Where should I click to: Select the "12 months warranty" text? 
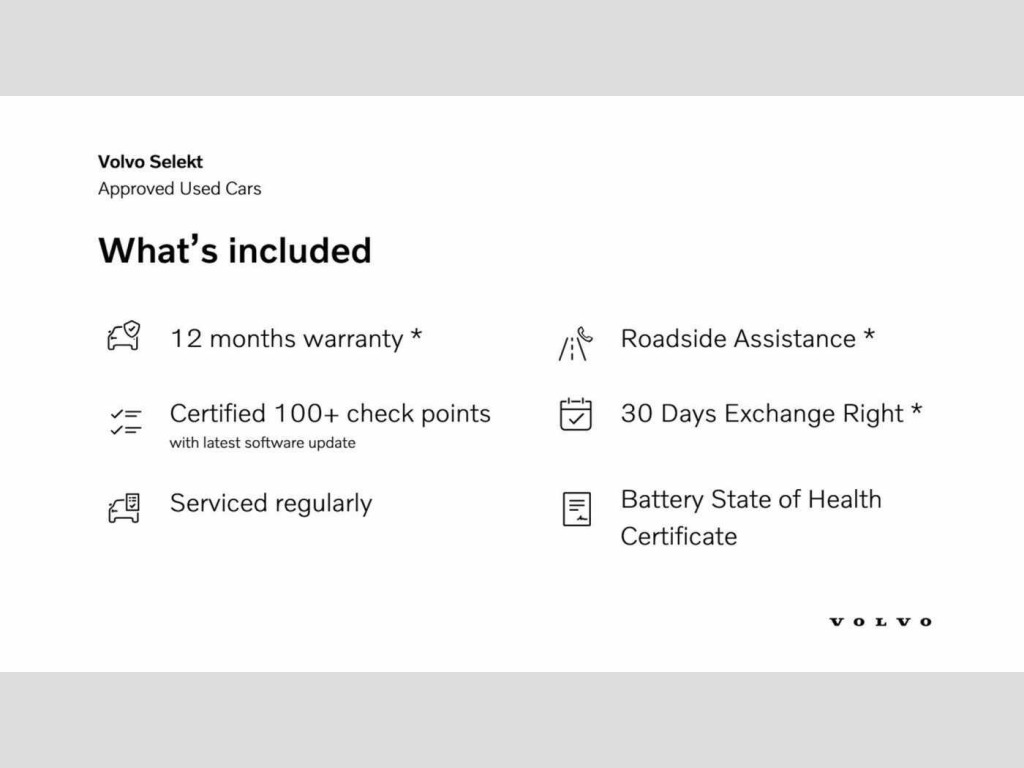tap(286, 339)
